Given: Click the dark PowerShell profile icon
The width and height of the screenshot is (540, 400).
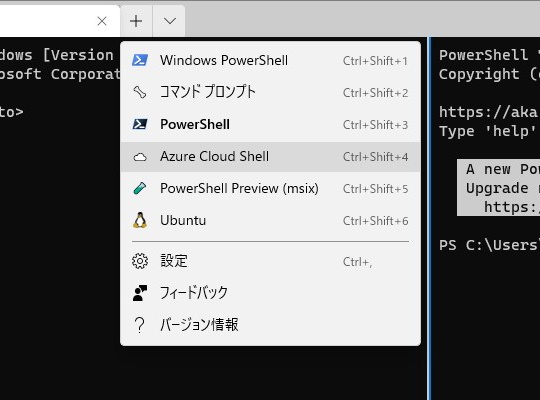Looking at the screenshot, I should click(140, 124).
